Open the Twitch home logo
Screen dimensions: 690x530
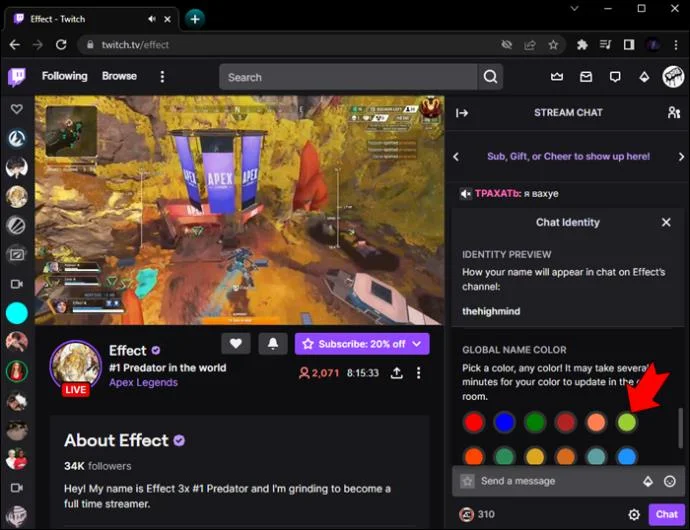coord(17,77)
